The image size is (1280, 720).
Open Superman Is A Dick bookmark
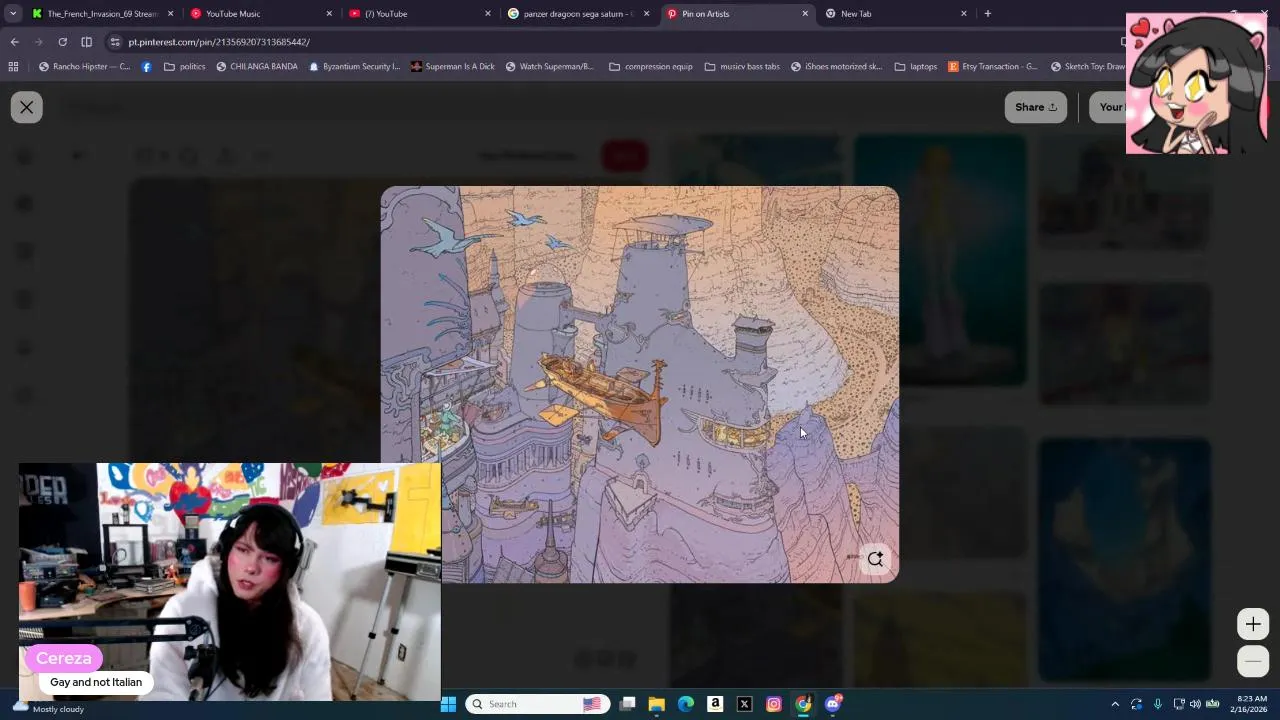click(x=452, y=67)
